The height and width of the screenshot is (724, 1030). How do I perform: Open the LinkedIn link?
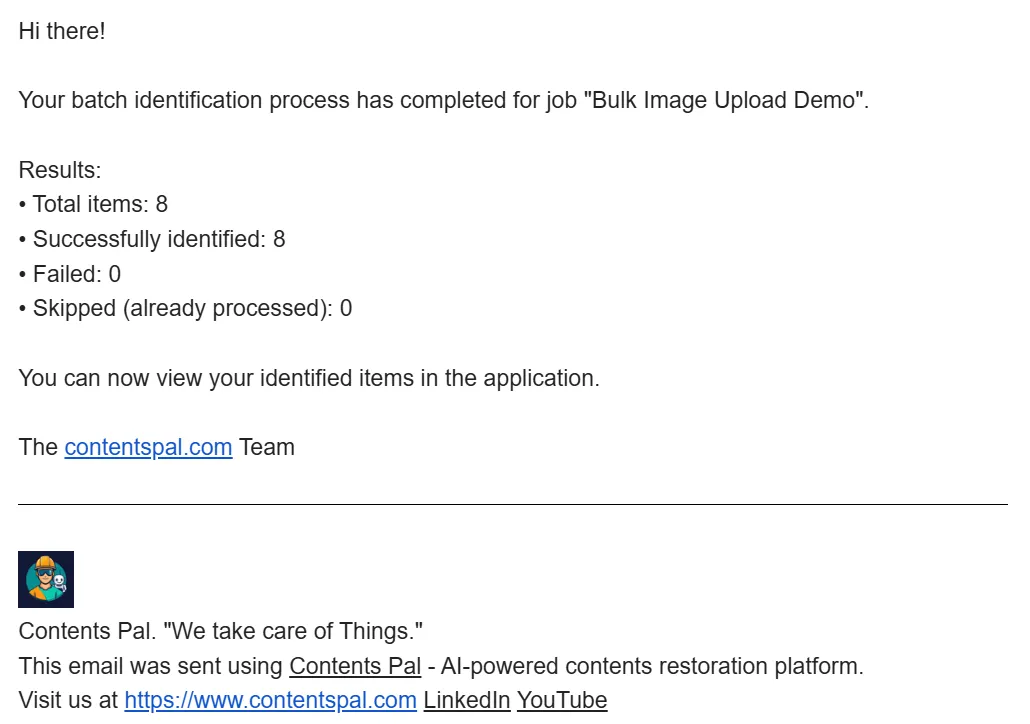pos(466,700)
